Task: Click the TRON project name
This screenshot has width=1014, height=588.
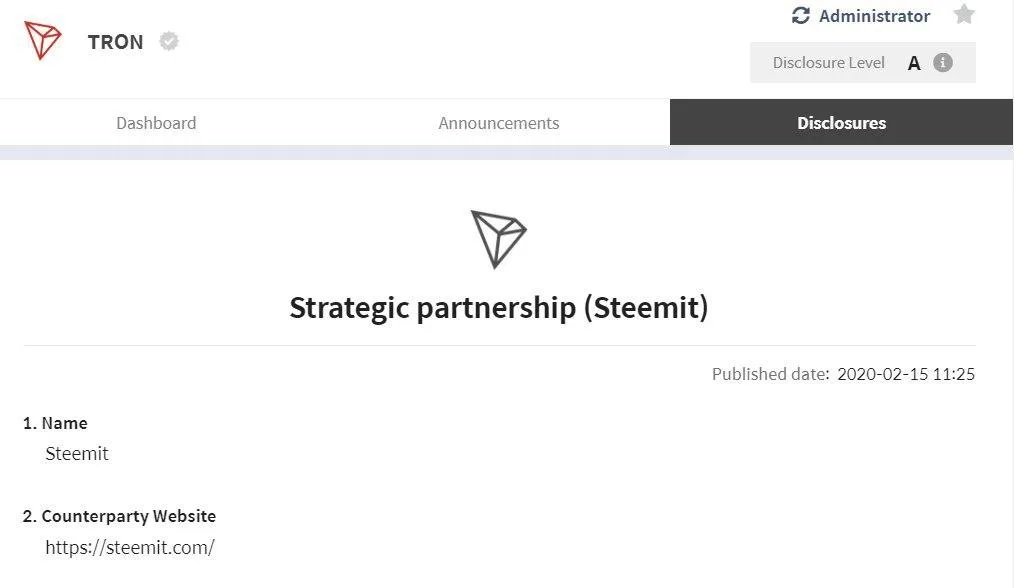Action: click(x=115, y=42)
